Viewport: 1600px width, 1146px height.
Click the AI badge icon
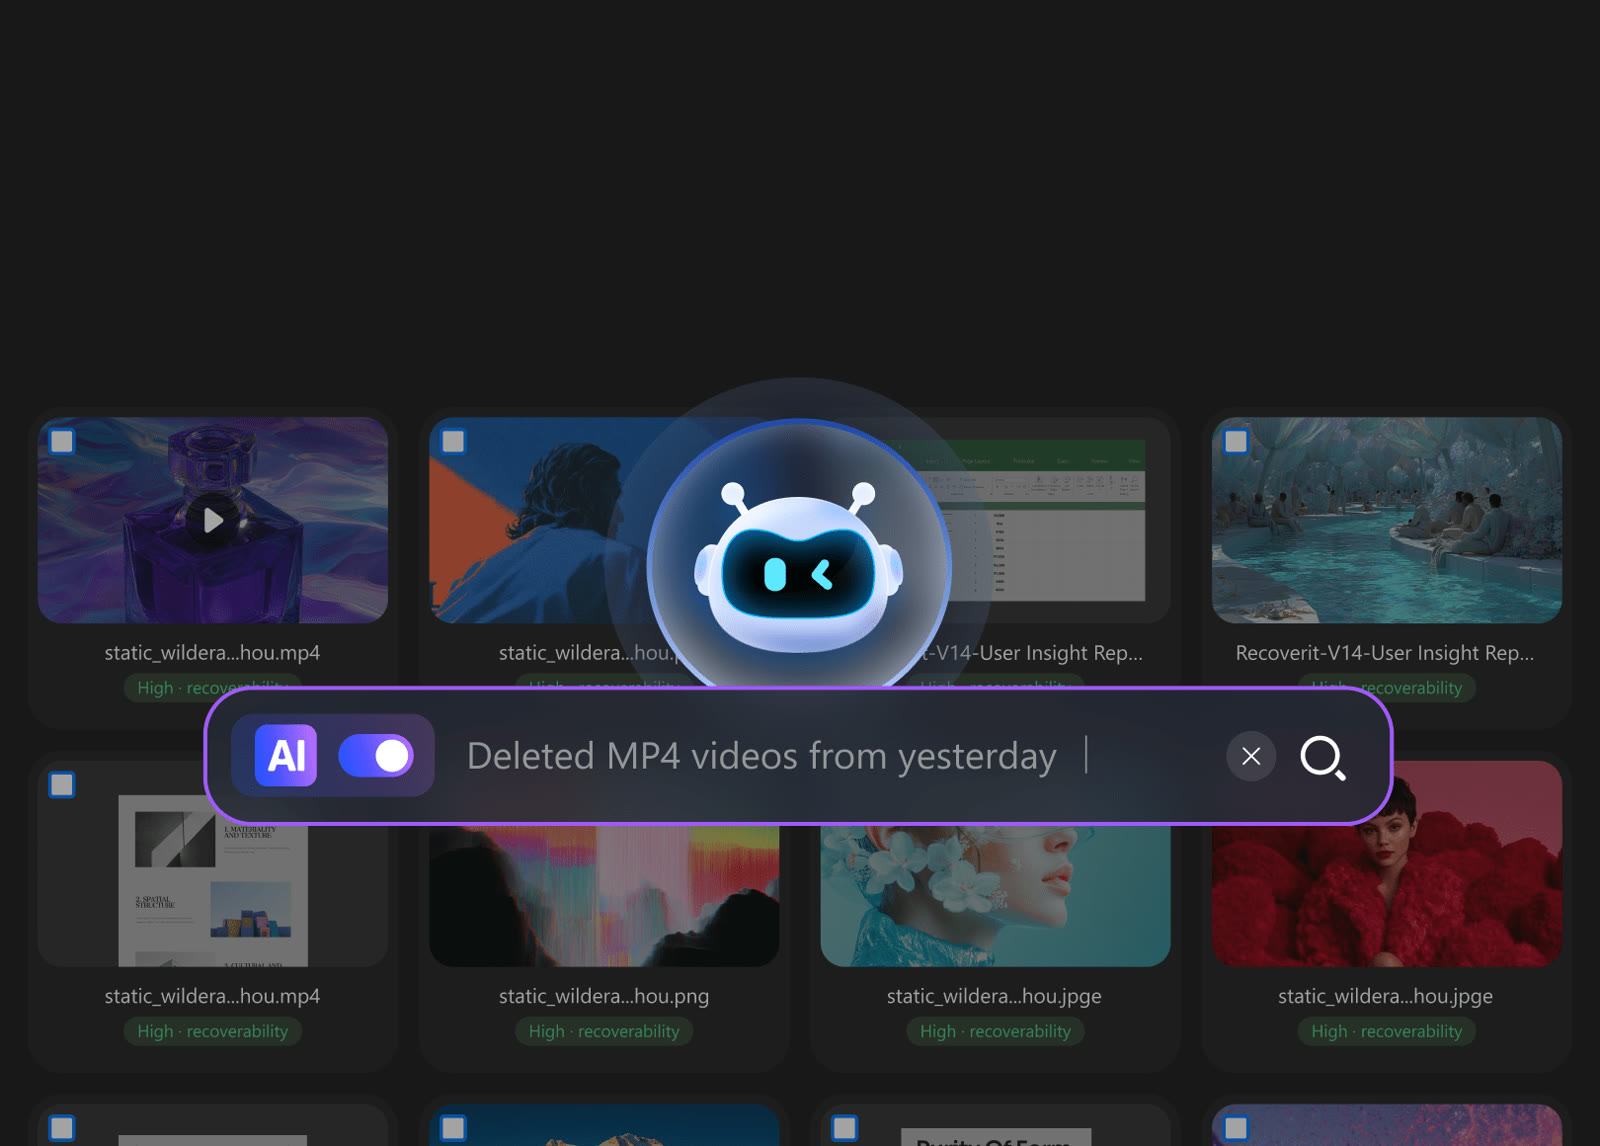tap(286, 756)
